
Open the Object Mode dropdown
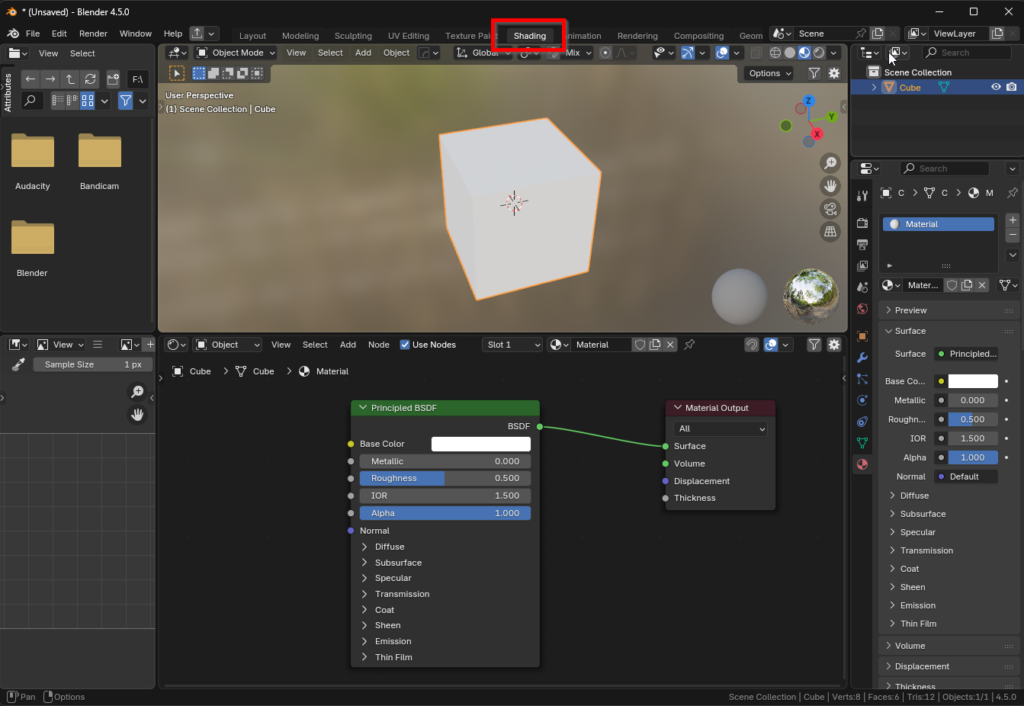point(236,53)
